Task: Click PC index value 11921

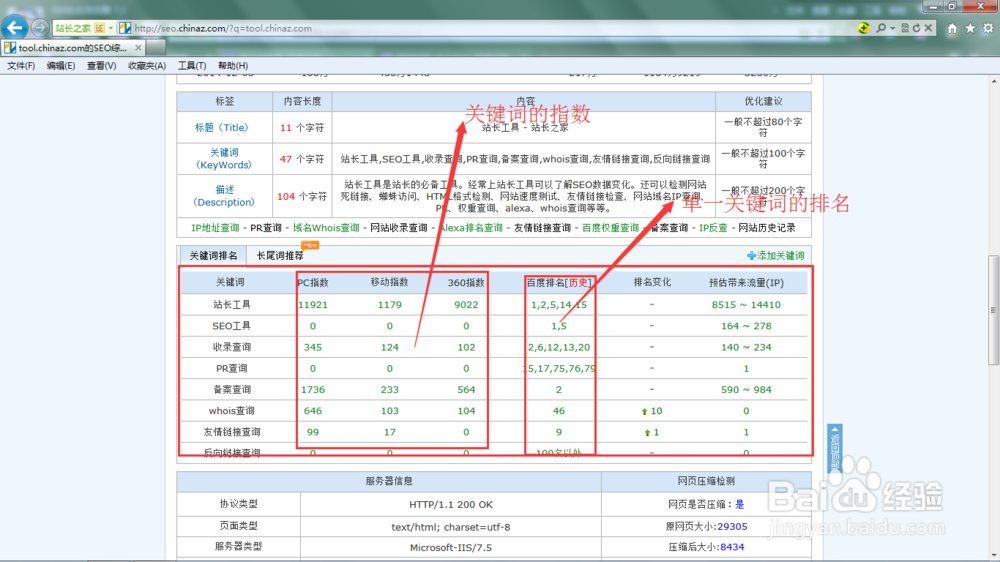Action: 312,305
